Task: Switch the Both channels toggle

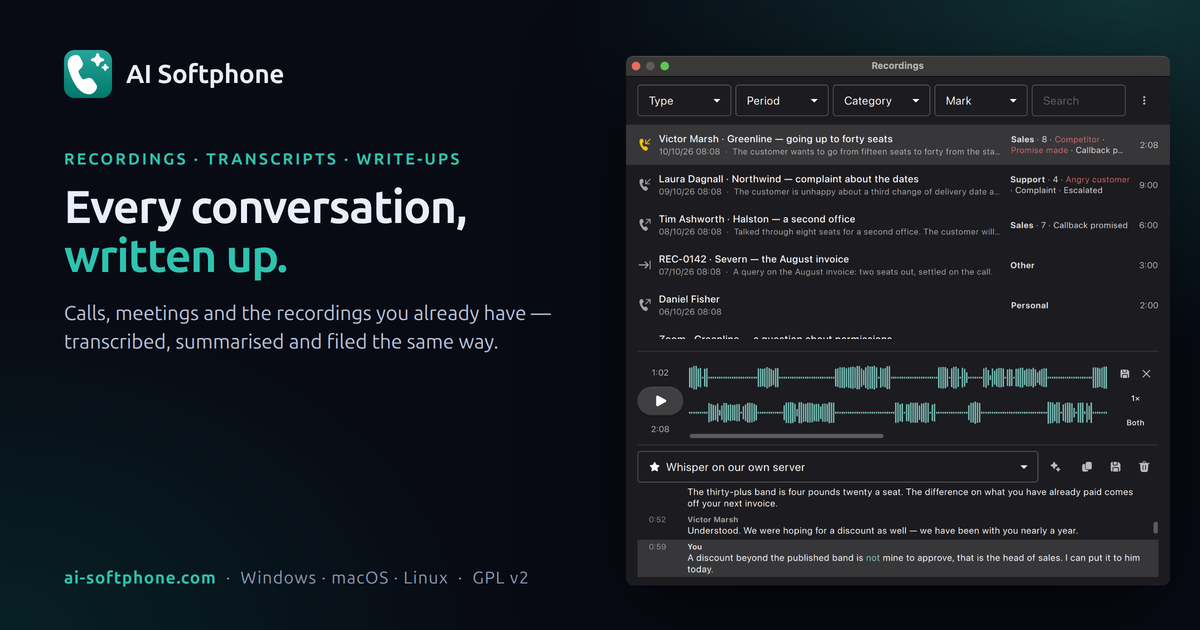Action: click(1136, 423)
